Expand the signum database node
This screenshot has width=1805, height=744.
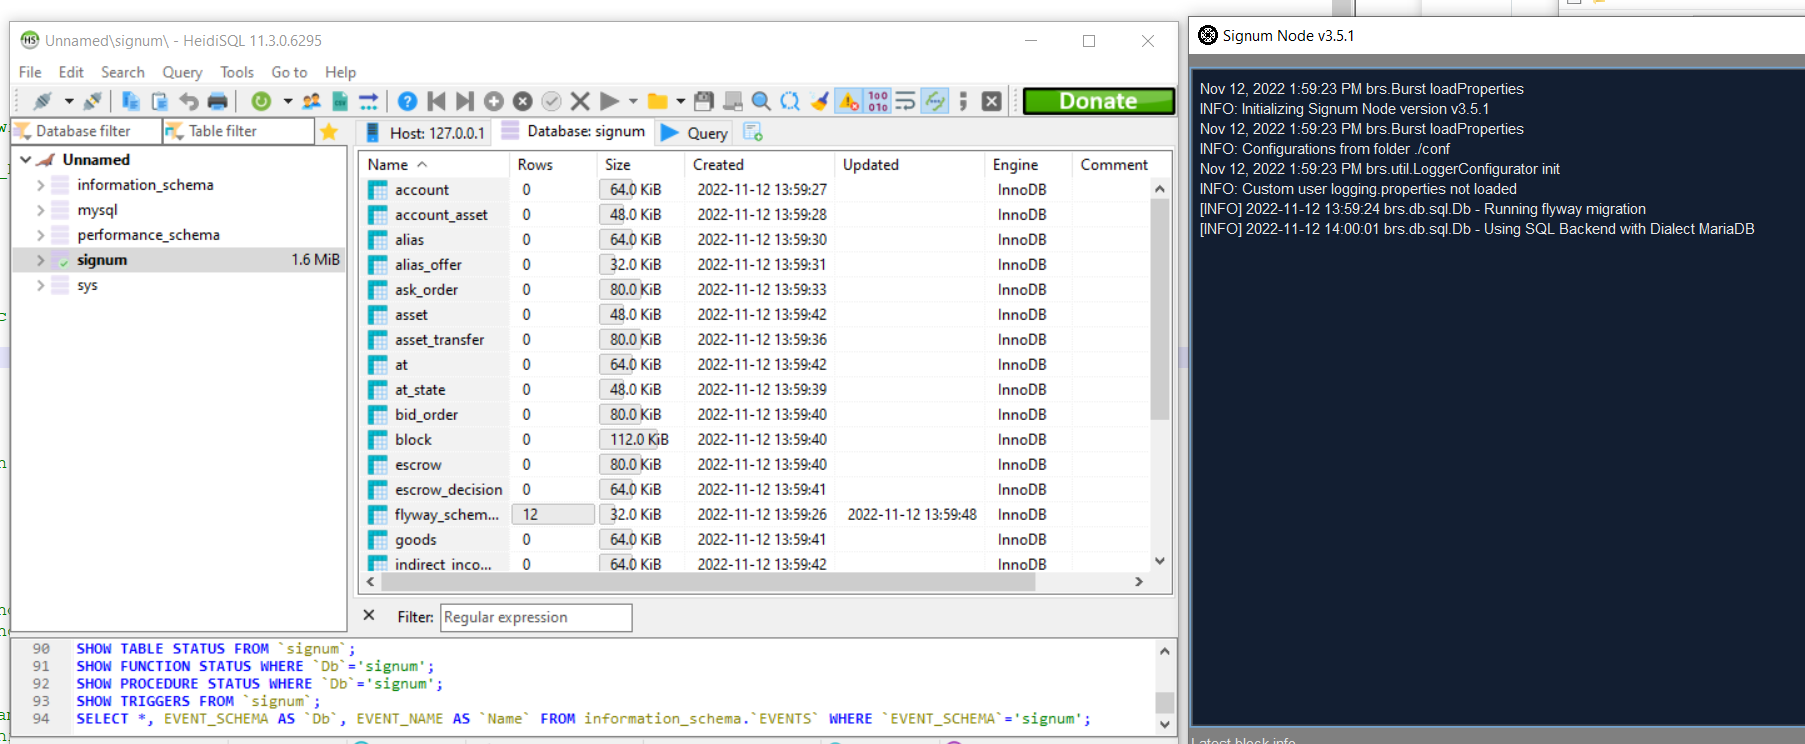(40, 260)
